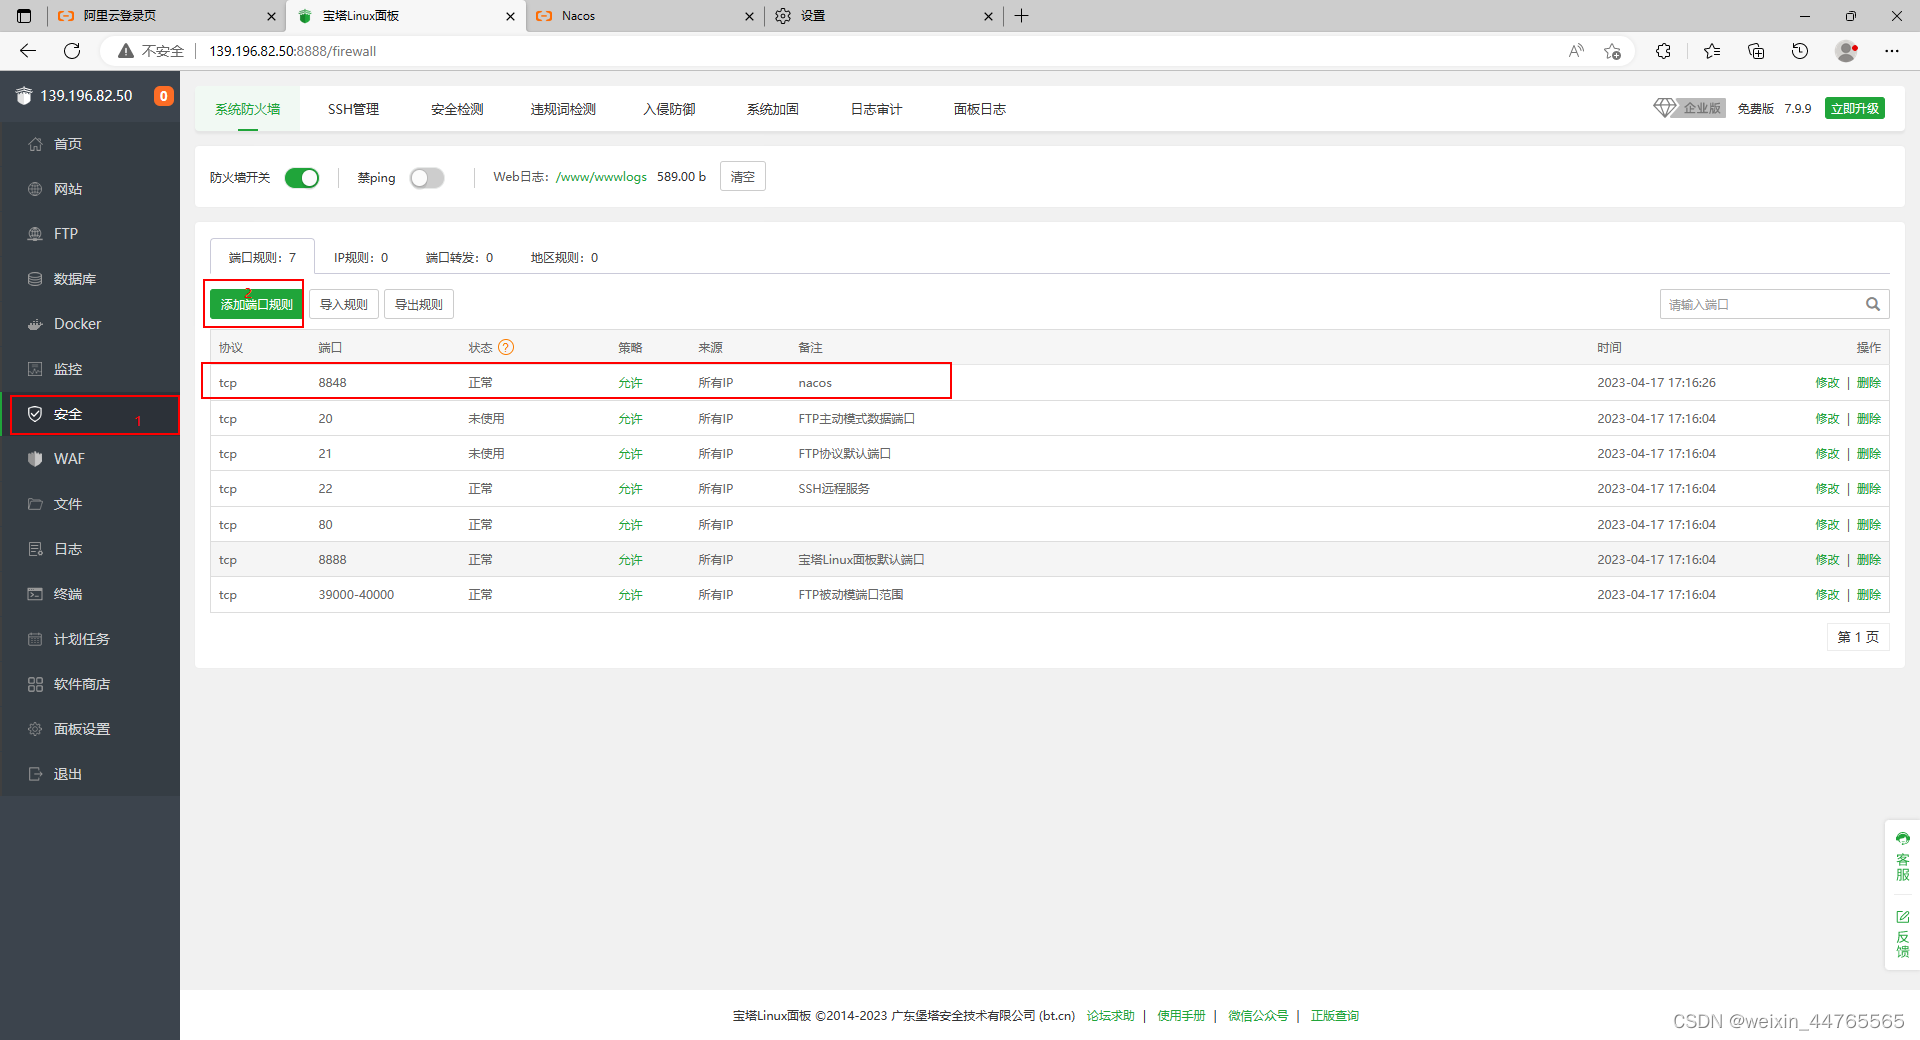Open the 计划任务 scheduled tasks item
Screen dimensions: 1920x1040
pyautogui.click(x=90, y=639)
